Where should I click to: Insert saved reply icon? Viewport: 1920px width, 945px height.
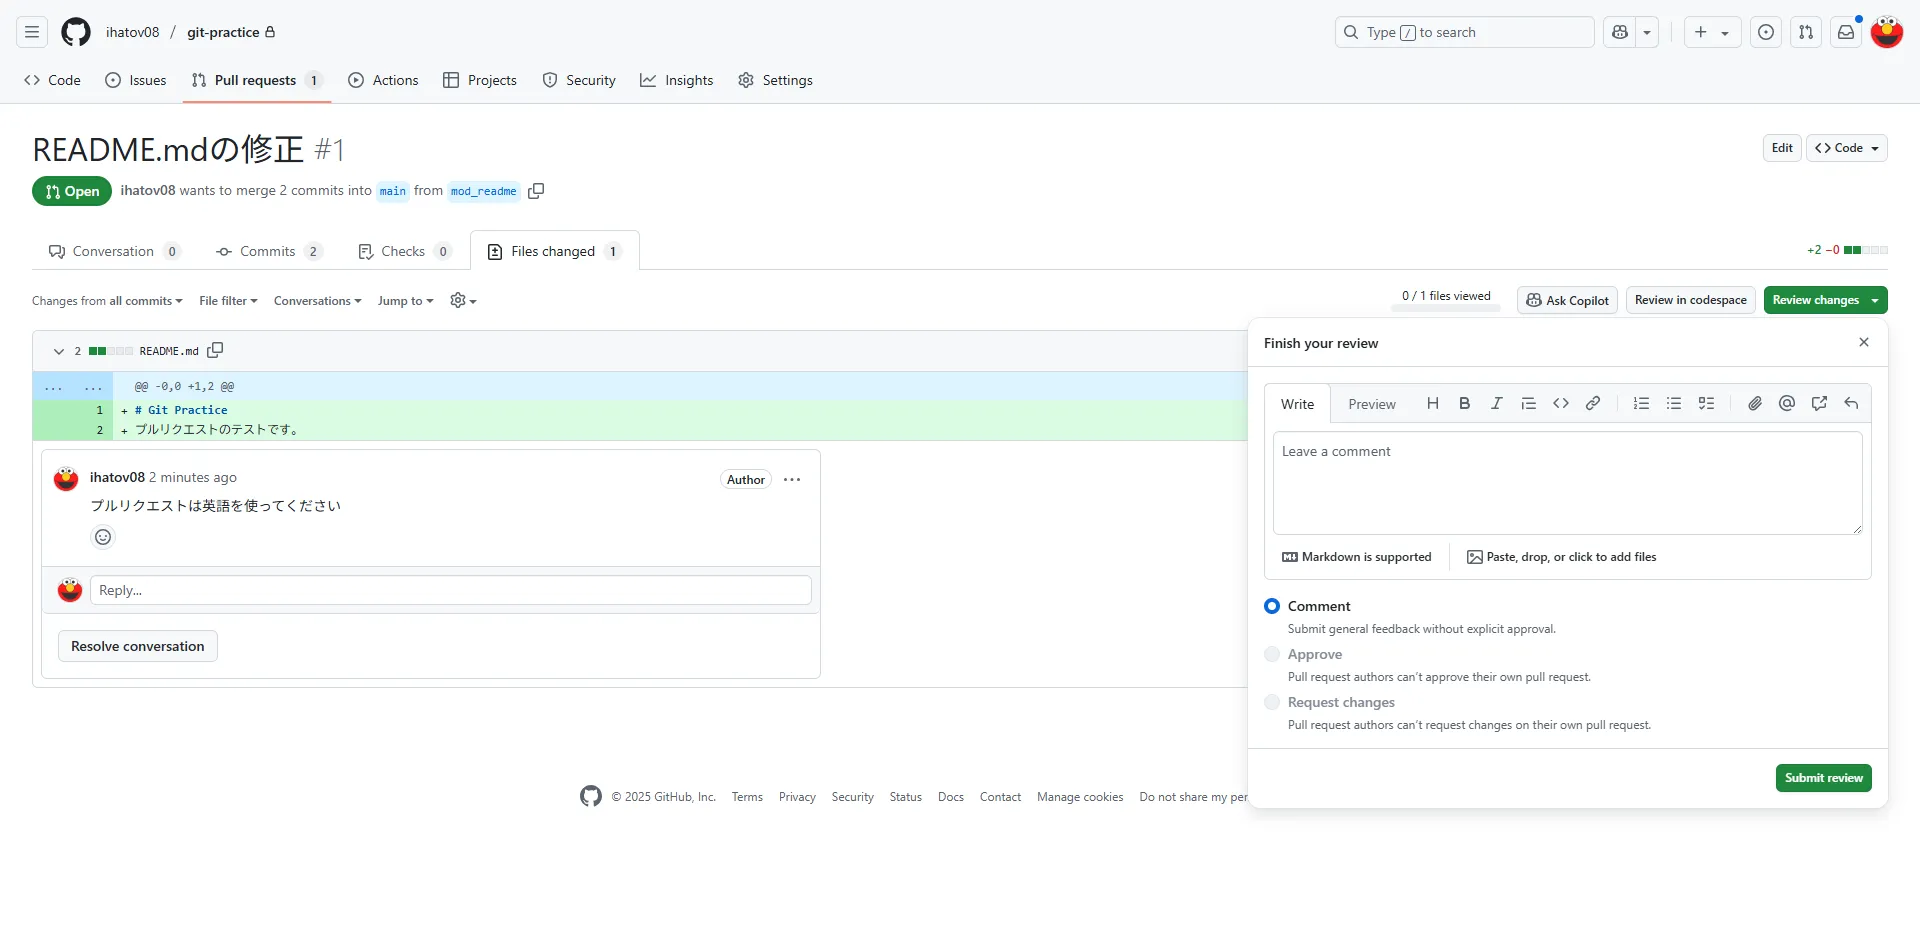1852,403
